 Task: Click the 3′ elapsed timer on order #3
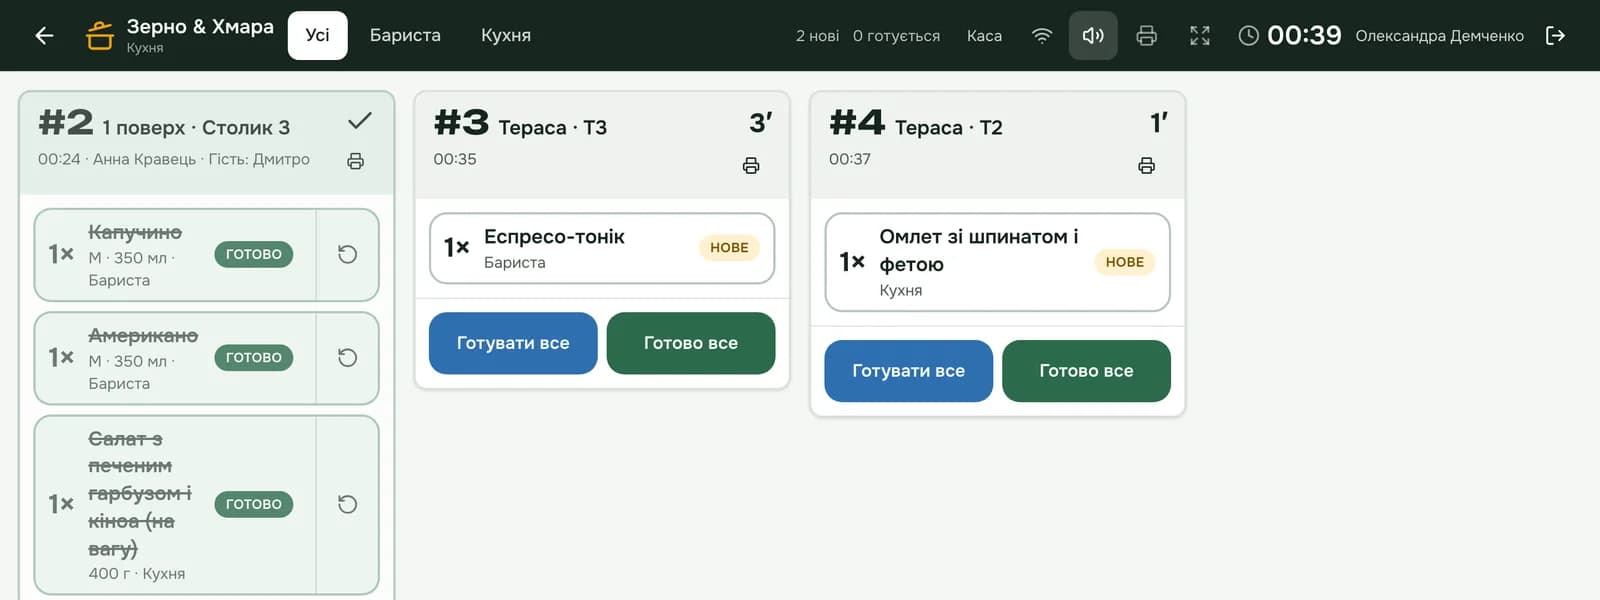[760, 123]
